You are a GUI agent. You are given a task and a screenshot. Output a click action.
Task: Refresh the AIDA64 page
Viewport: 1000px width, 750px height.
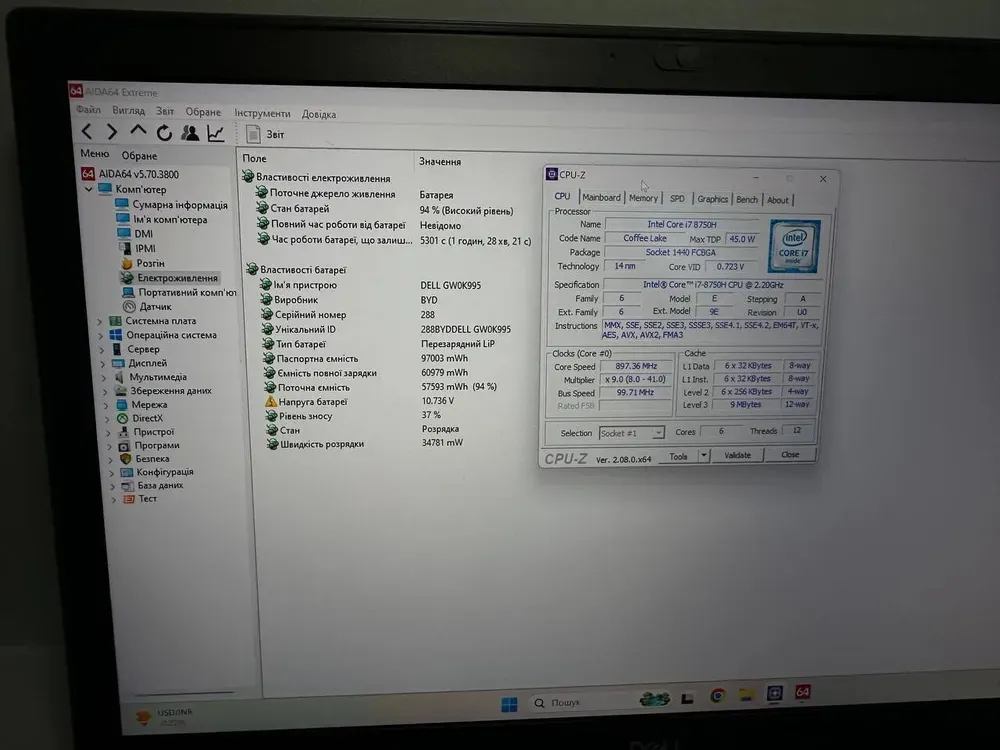point(164,132)
